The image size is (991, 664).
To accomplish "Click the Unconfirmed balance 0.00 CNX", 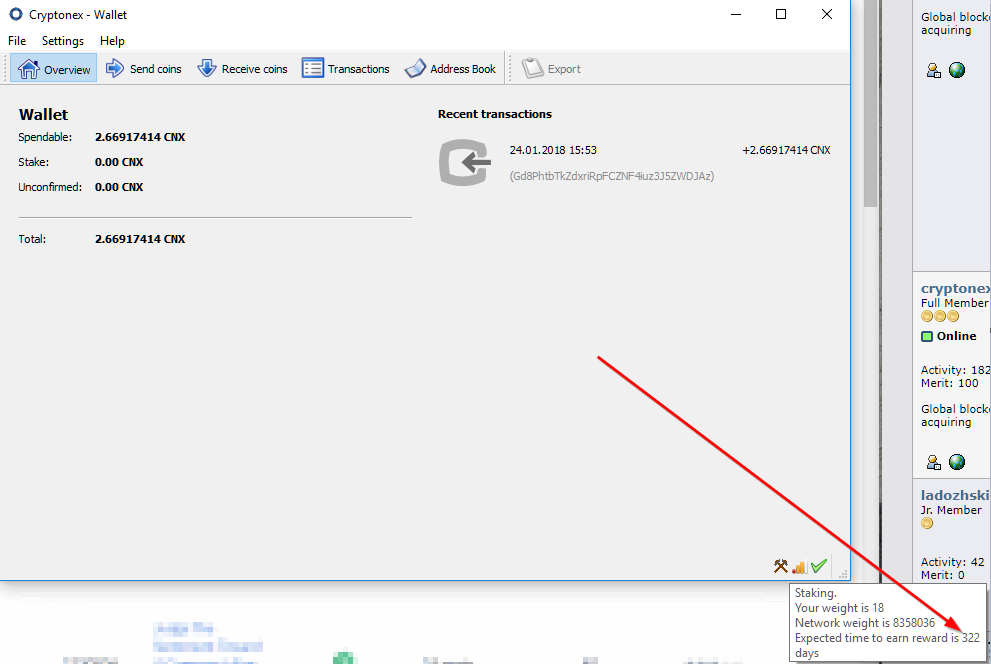I will pos(119,187).
